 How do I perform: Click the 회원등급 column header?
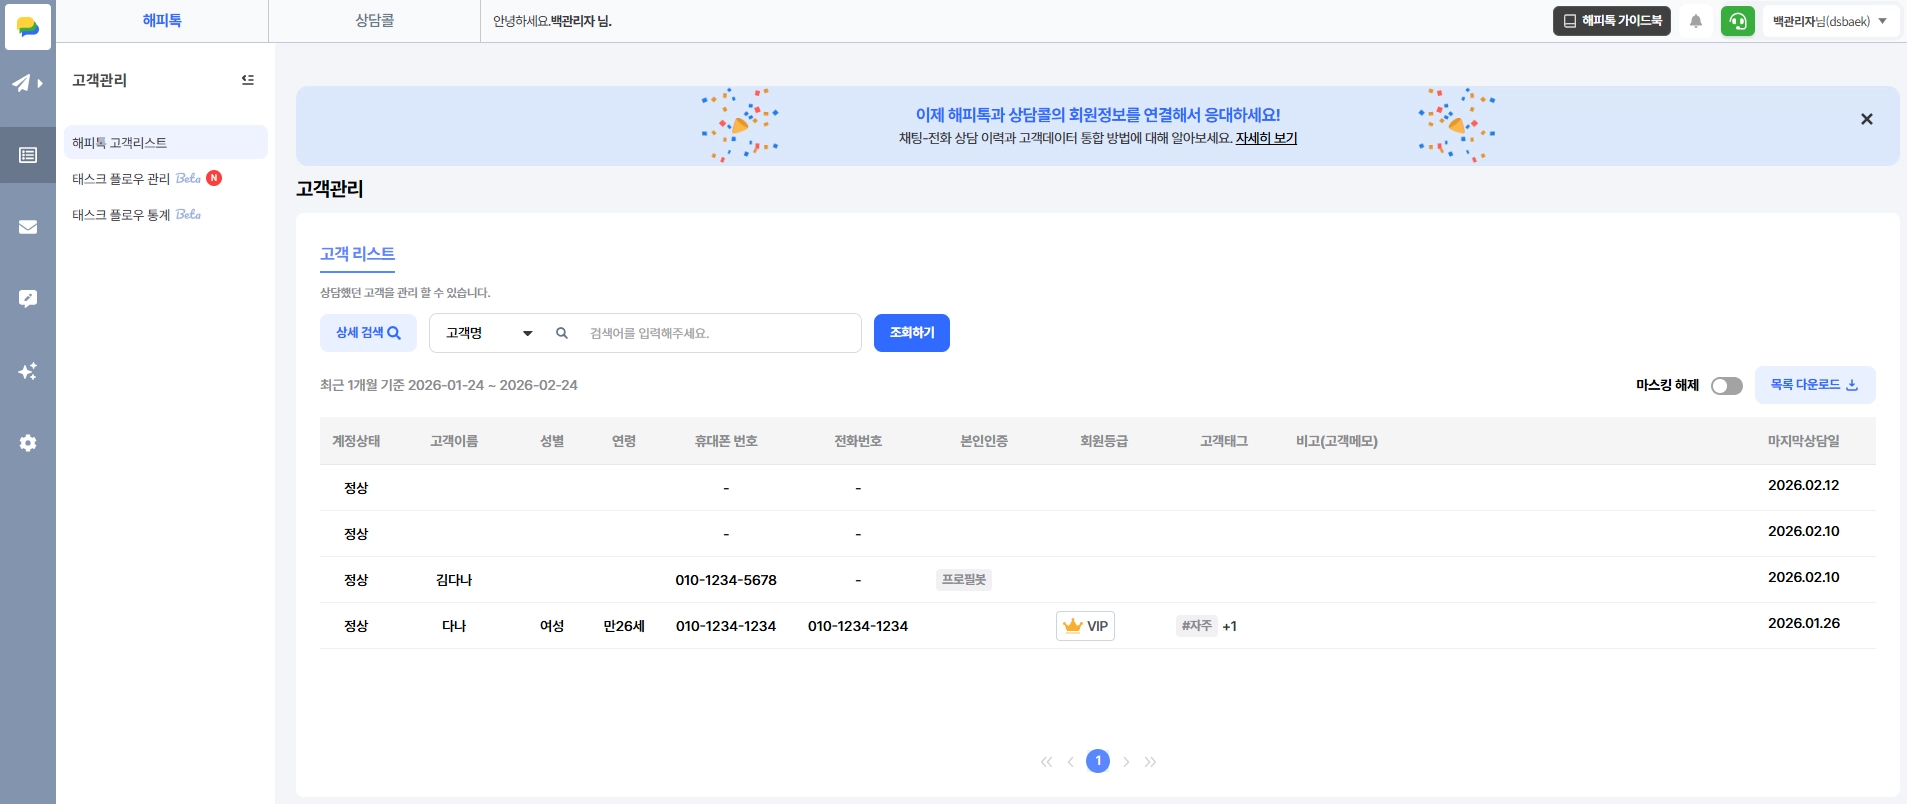(x=1104, y=441)
